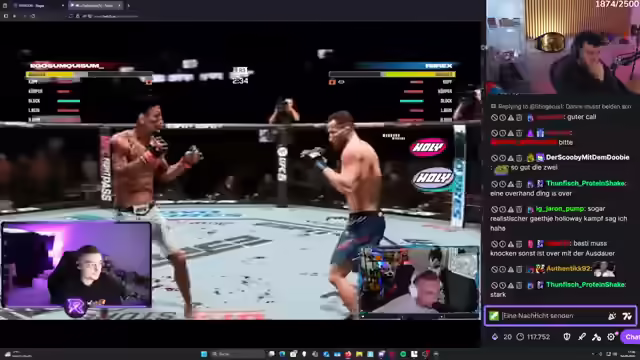Click the 117.752 stopwatch value below chat

(538, 337)
